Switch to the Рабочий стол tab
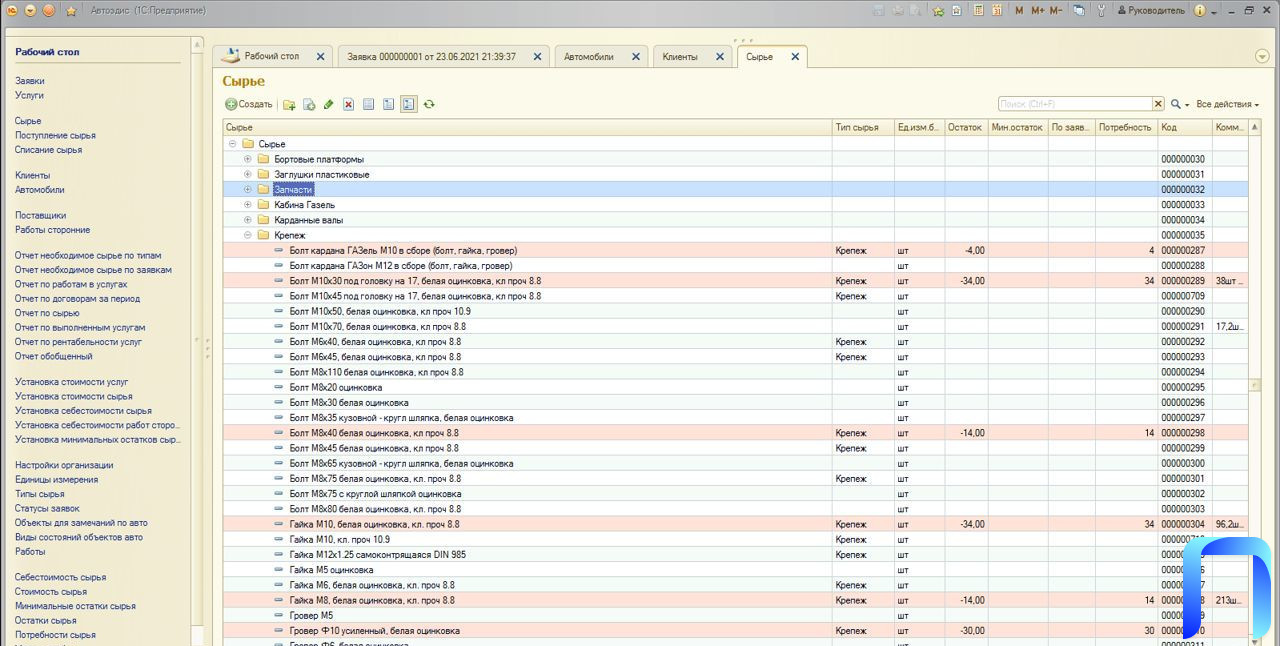1280x646 pixels. point(272,57)
